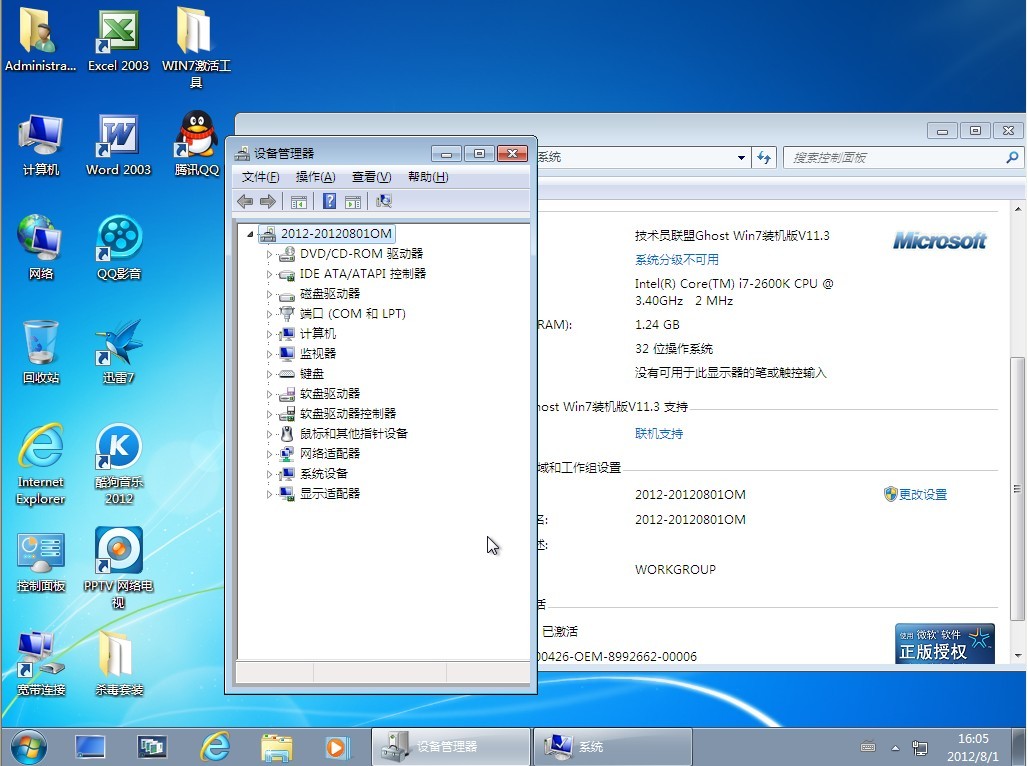Click the show/hide action pane toolbar icon

click(x=353, y=201)
